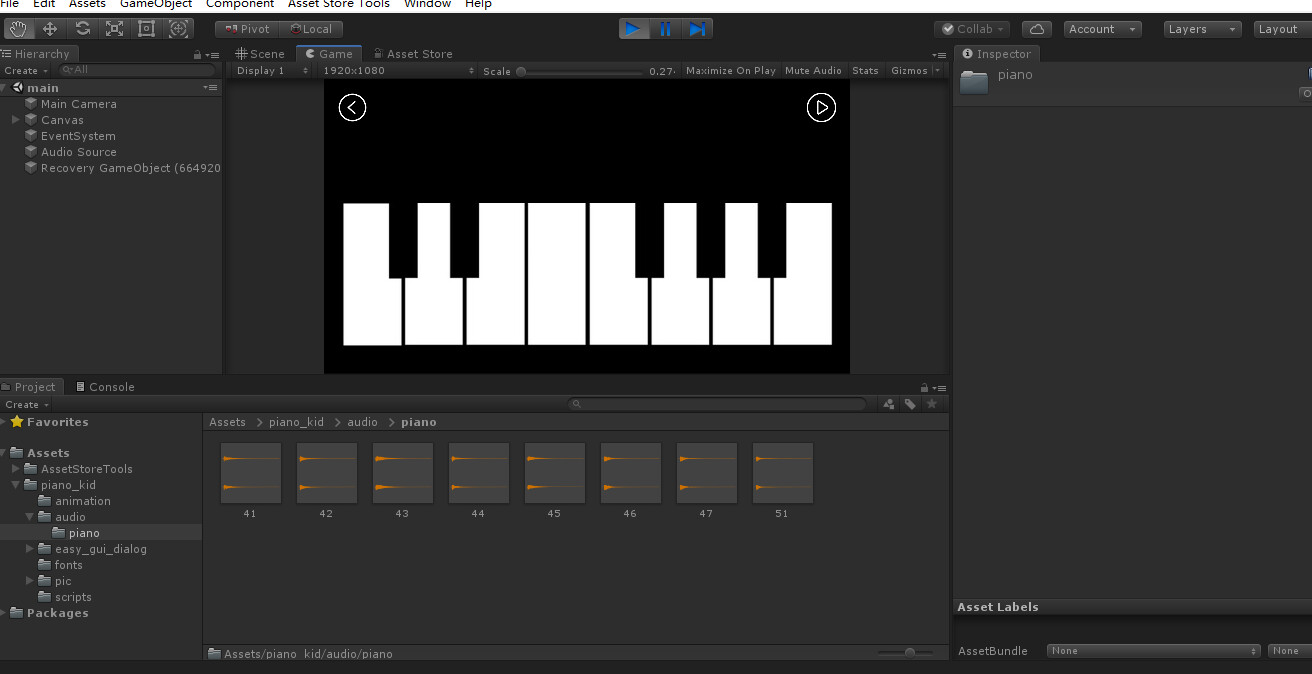Select the Rect transform tool
1312x674 pixels.
[x=146, y=28]
